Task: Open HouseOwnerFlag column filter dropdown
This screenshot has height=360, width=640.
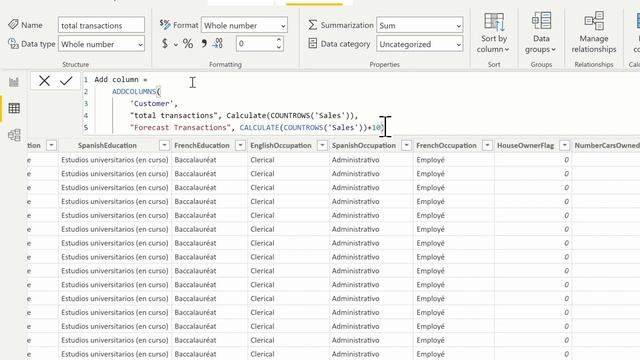Action: click(x=564, y=145)
